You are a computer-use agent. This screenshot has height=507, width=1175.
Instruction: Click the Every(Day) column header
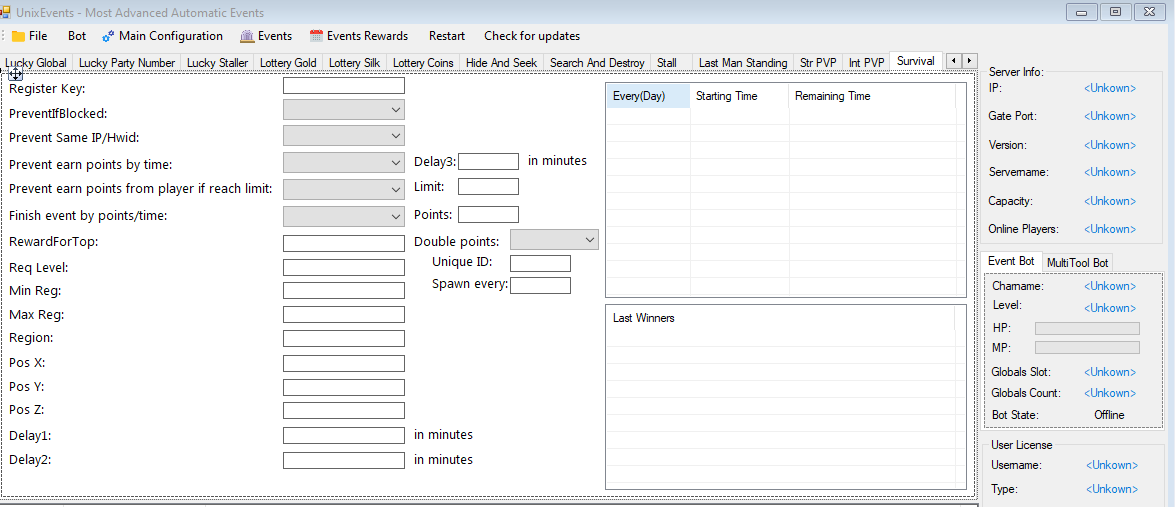coord(648,96)
